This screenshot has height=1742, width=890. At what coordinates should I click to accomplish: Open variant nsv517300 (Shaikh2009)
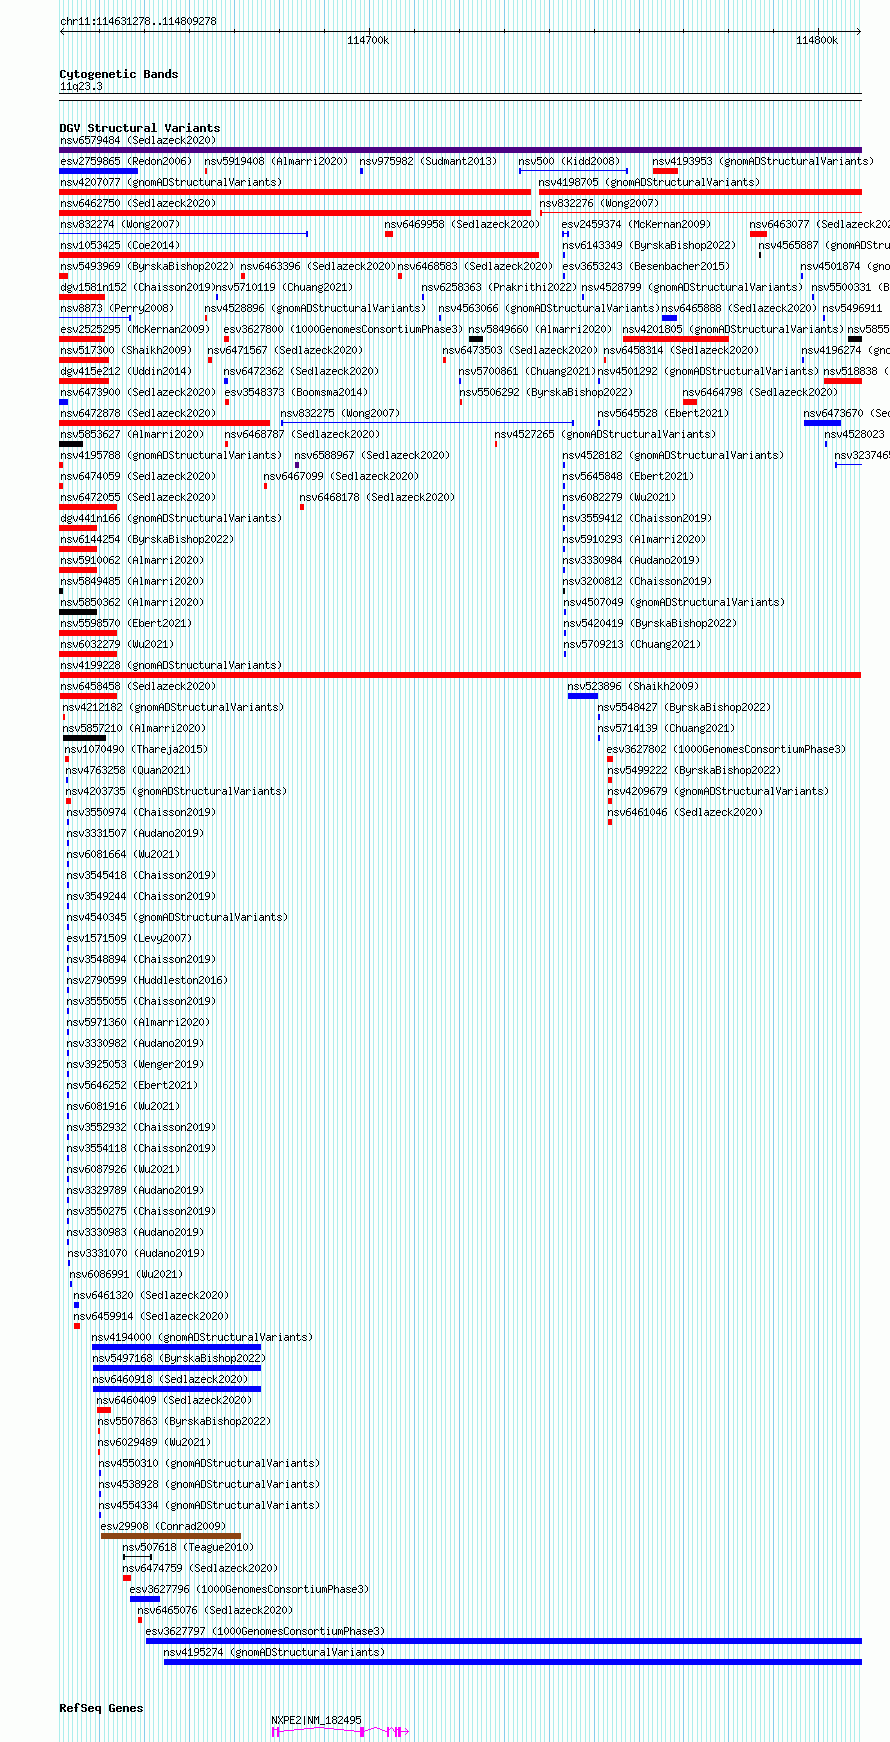(x=126, y=350)
